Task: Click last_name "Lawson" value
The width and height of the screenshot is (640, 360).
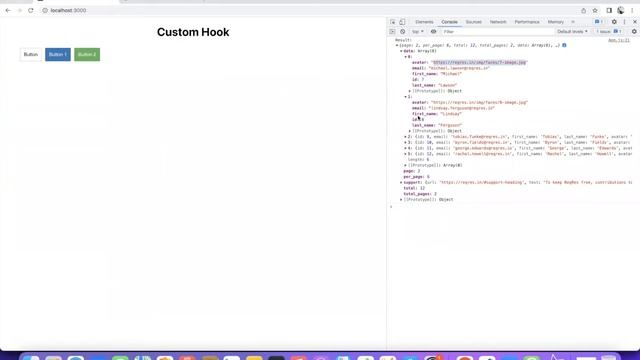Action: tap(447, 85)
